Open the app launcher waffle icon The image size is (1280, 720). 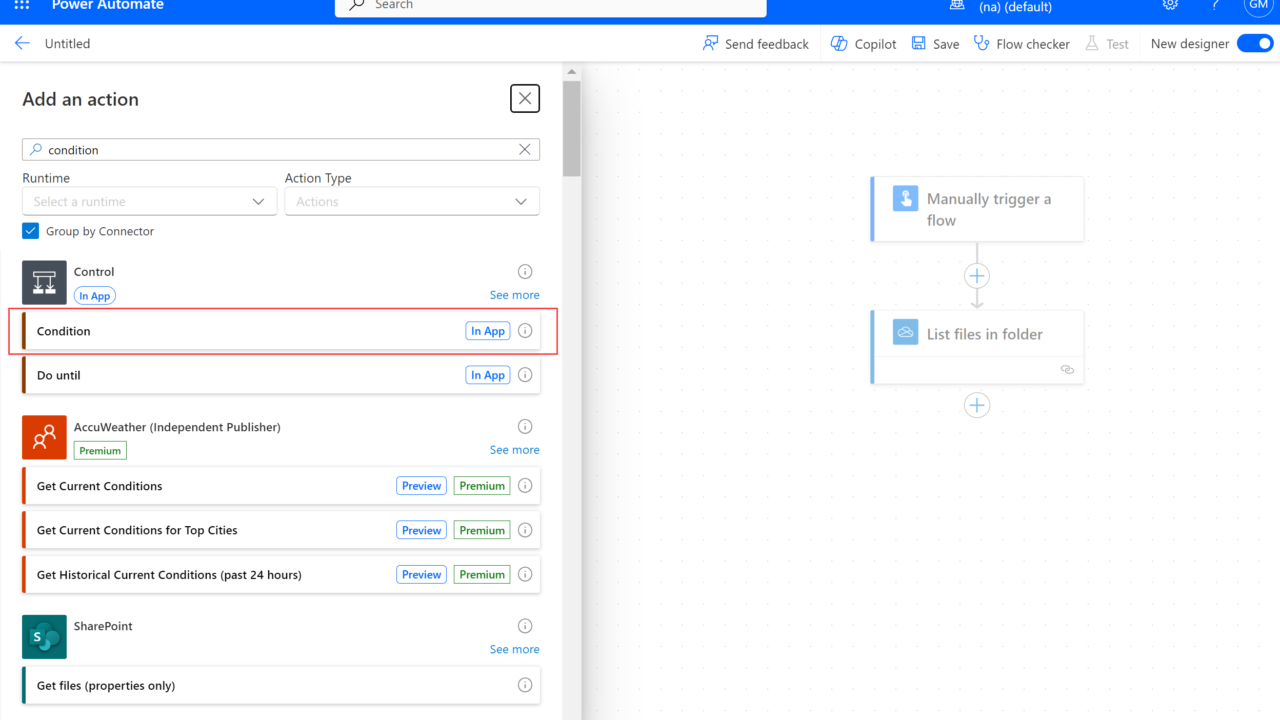pyautogui.click(x=22, y=5)
